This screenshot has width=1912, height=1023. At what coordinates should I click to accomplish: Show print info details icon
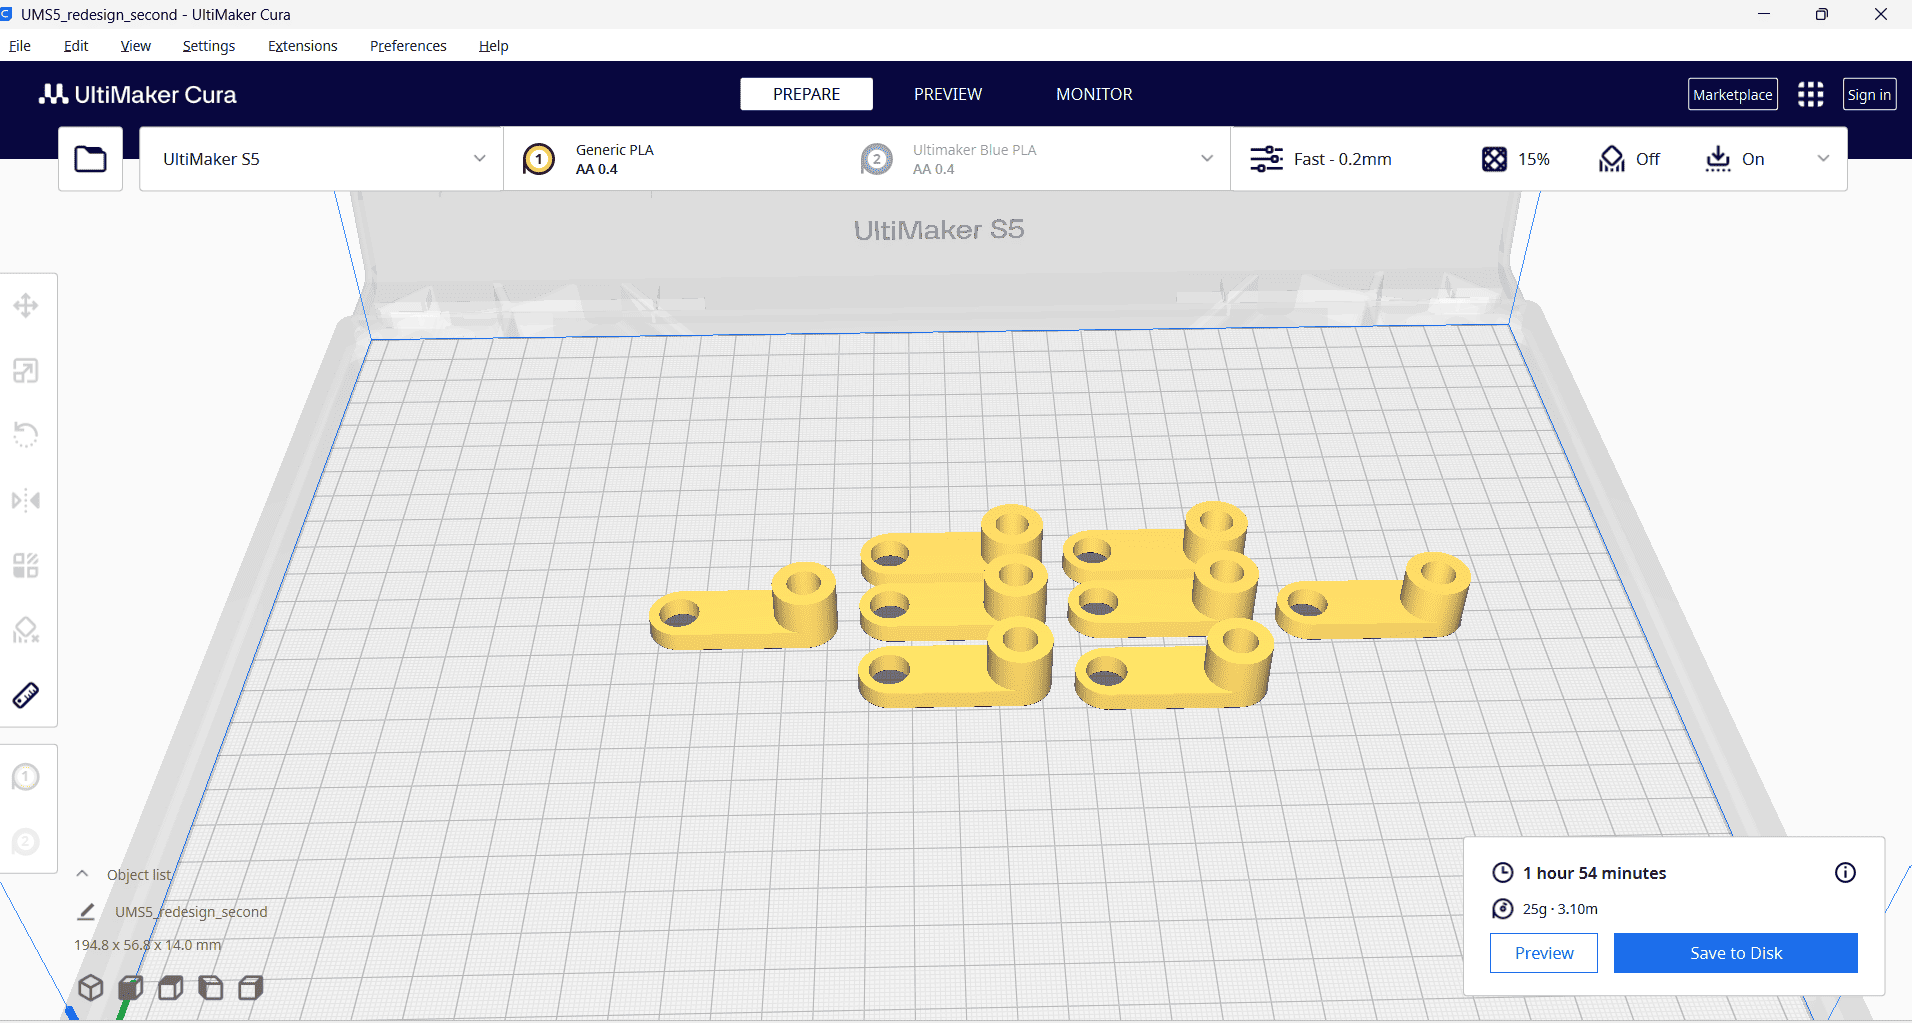[x=1845, y=873]
